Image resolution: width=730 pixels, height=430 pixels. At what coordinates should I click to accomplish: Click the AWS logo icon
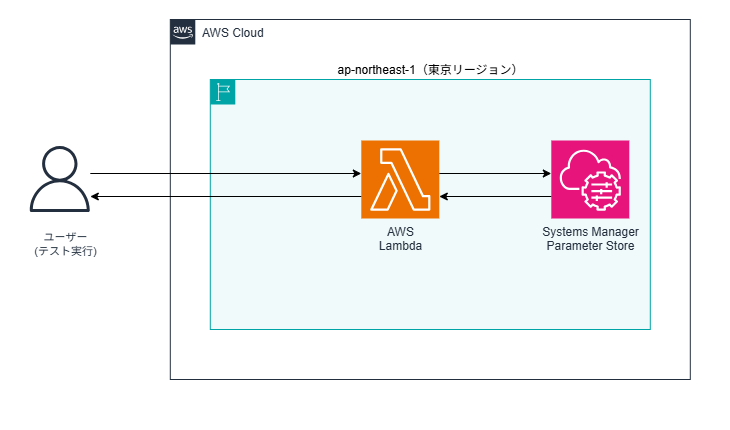182,32
